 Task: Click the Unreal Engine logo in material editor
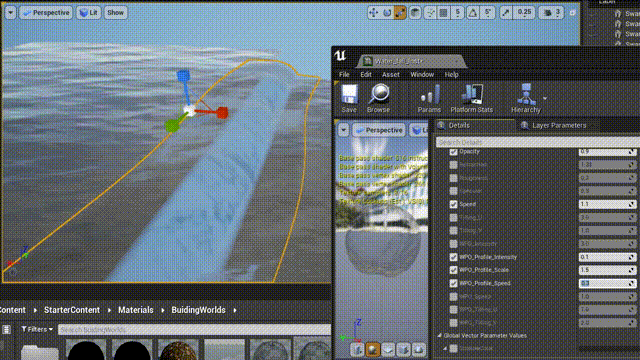(340, 56)
